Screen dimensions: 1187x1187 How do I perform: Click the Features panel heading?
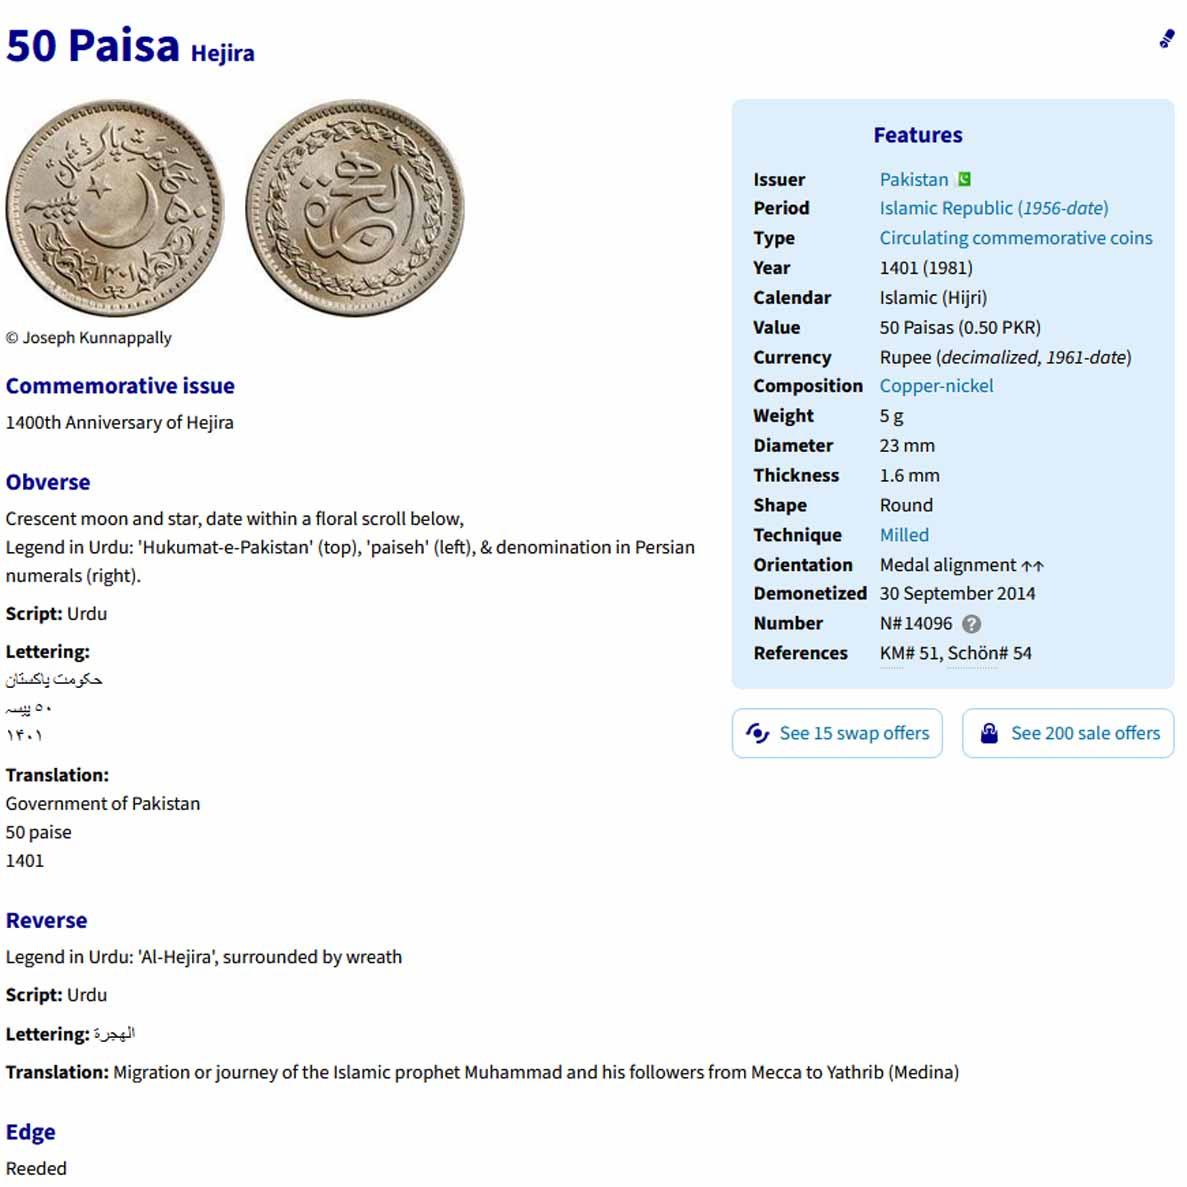tap(918, 135)
